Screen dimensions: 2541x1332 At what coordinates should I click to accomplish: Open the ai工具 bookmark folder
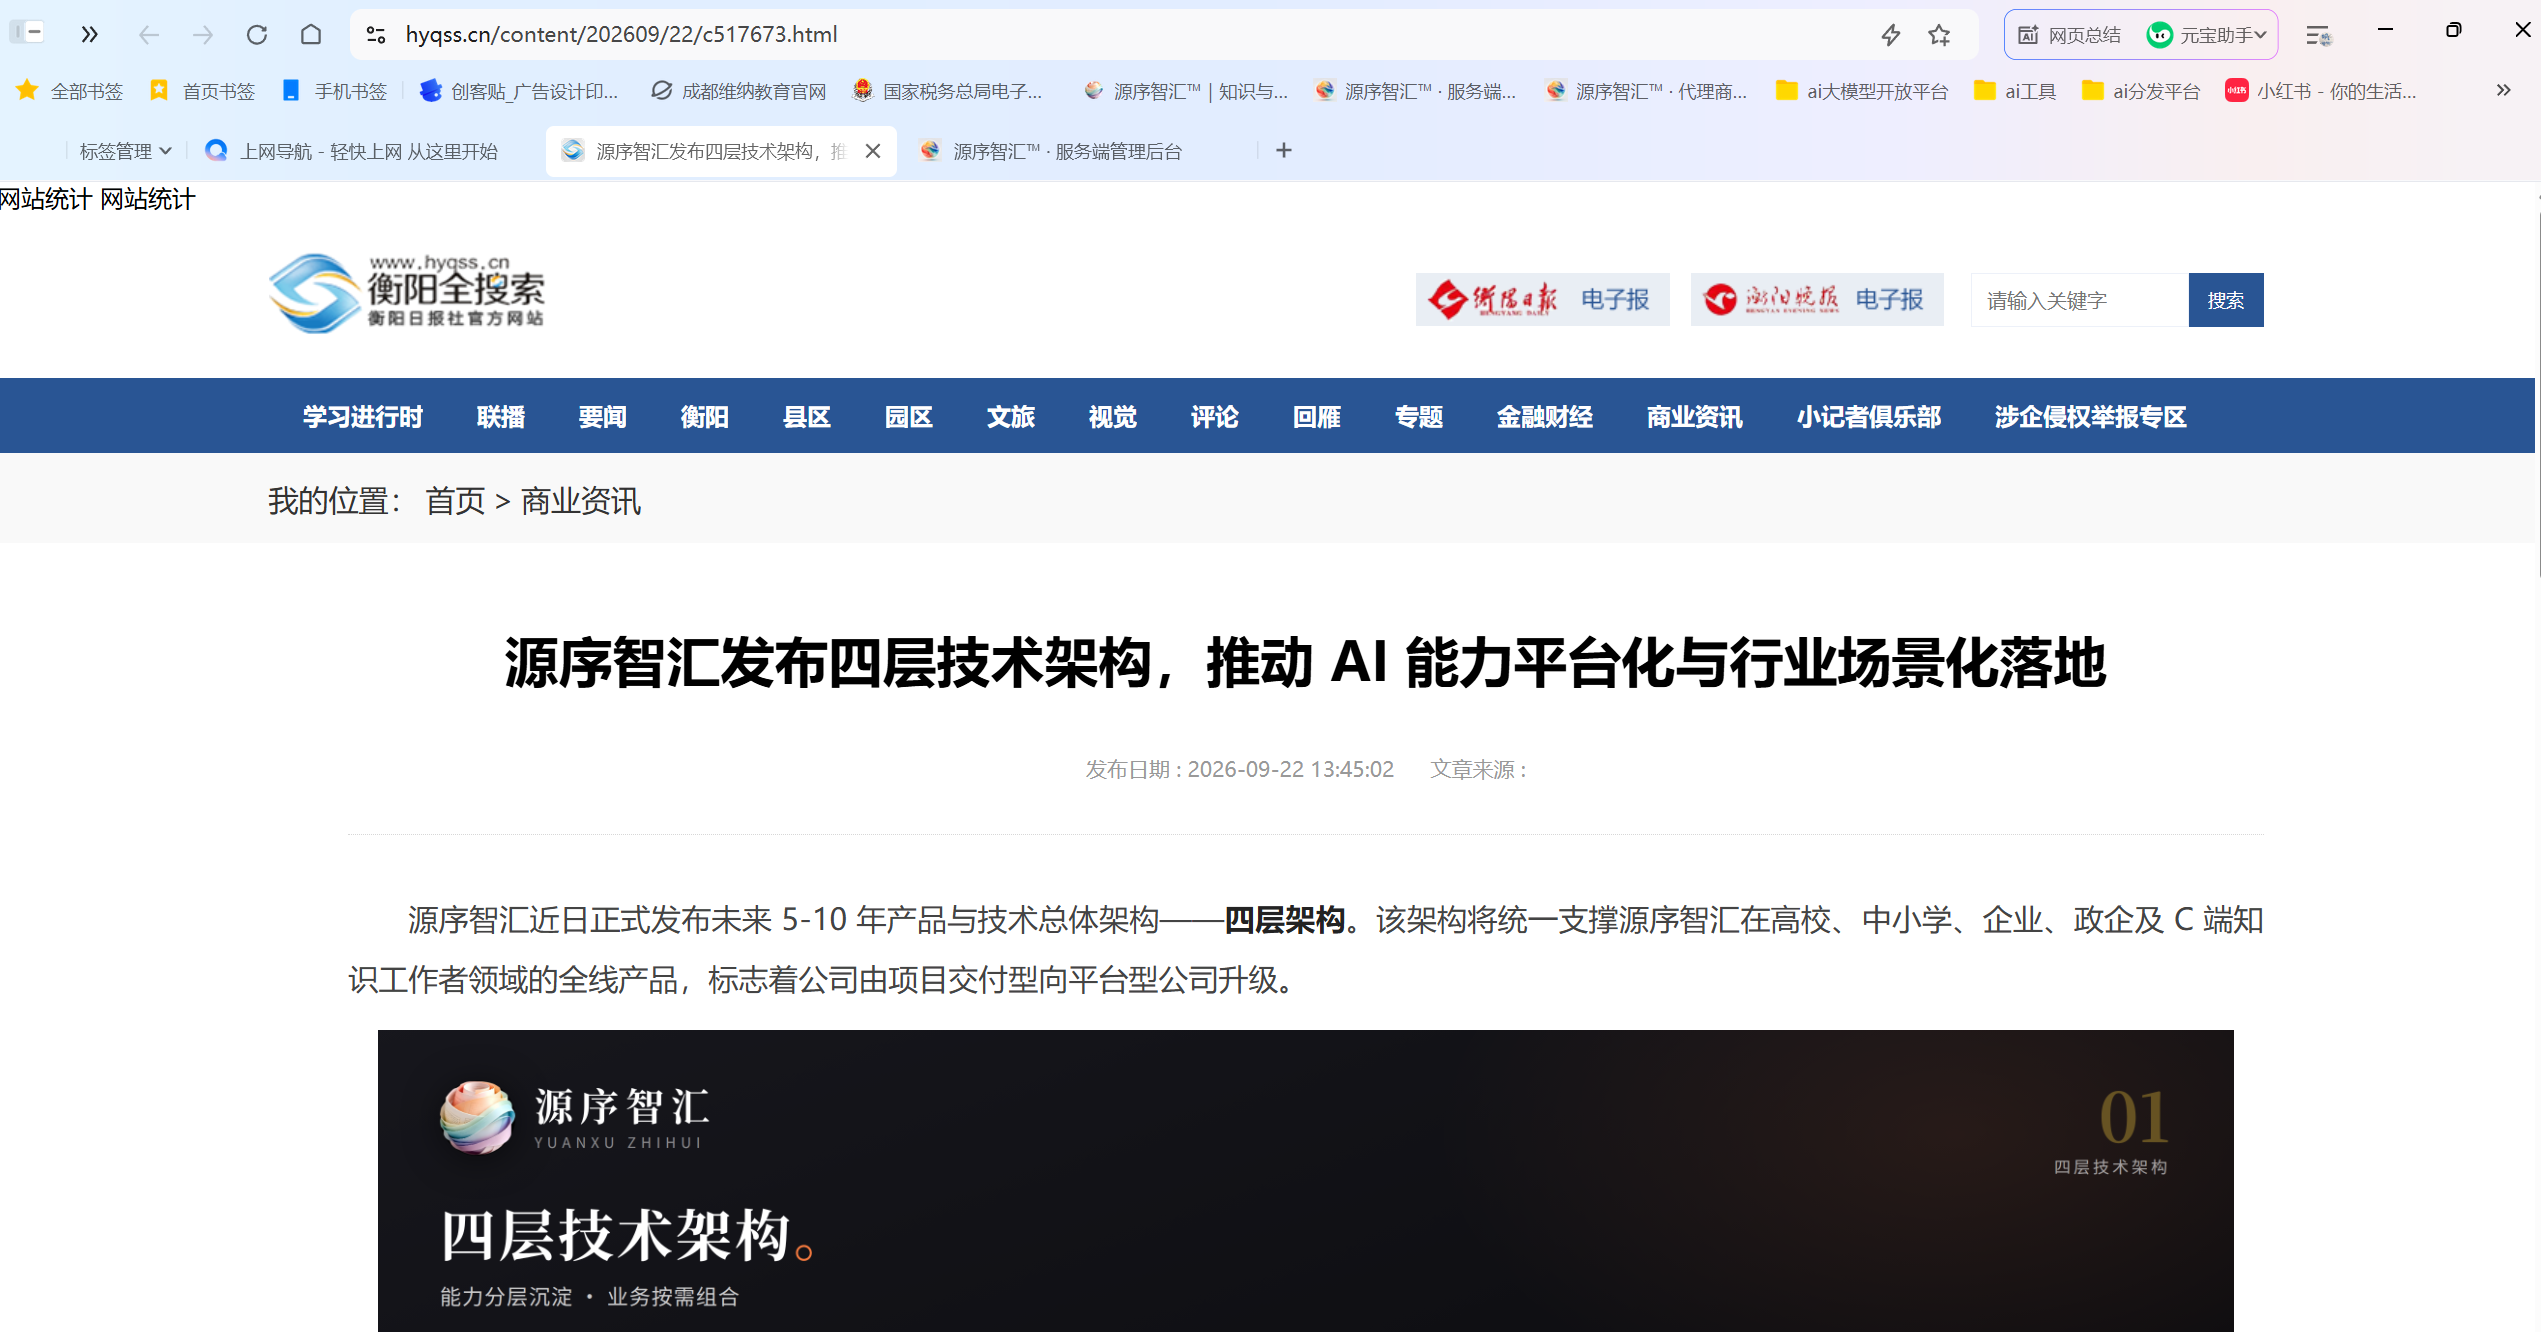tap(2015, 91)
